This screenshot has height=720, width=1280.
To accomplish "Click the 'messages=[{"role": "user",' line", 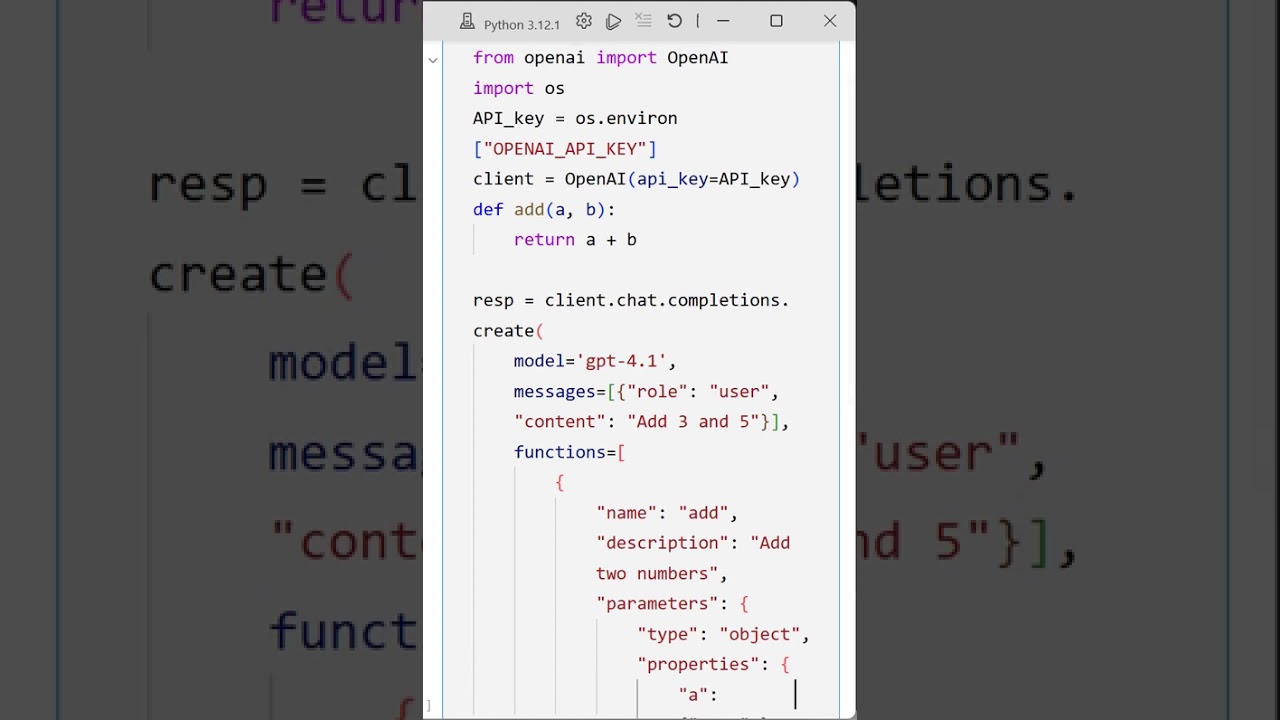I will (646, 391).
